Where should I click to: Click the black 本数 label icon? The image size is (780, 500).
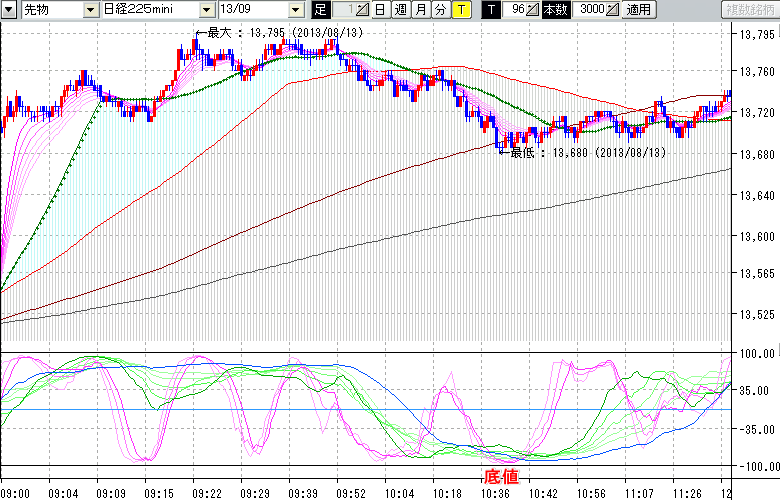[558, 9]
